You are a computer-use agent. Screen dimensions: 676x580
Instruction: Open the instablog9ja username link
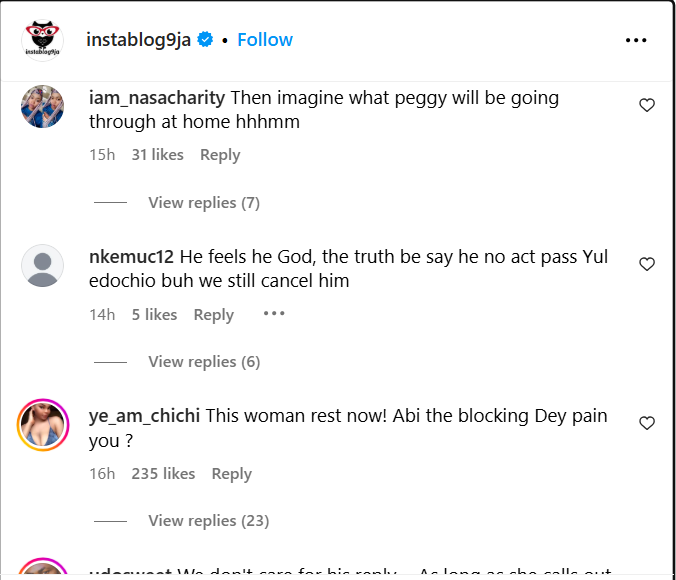coord(139,40)
